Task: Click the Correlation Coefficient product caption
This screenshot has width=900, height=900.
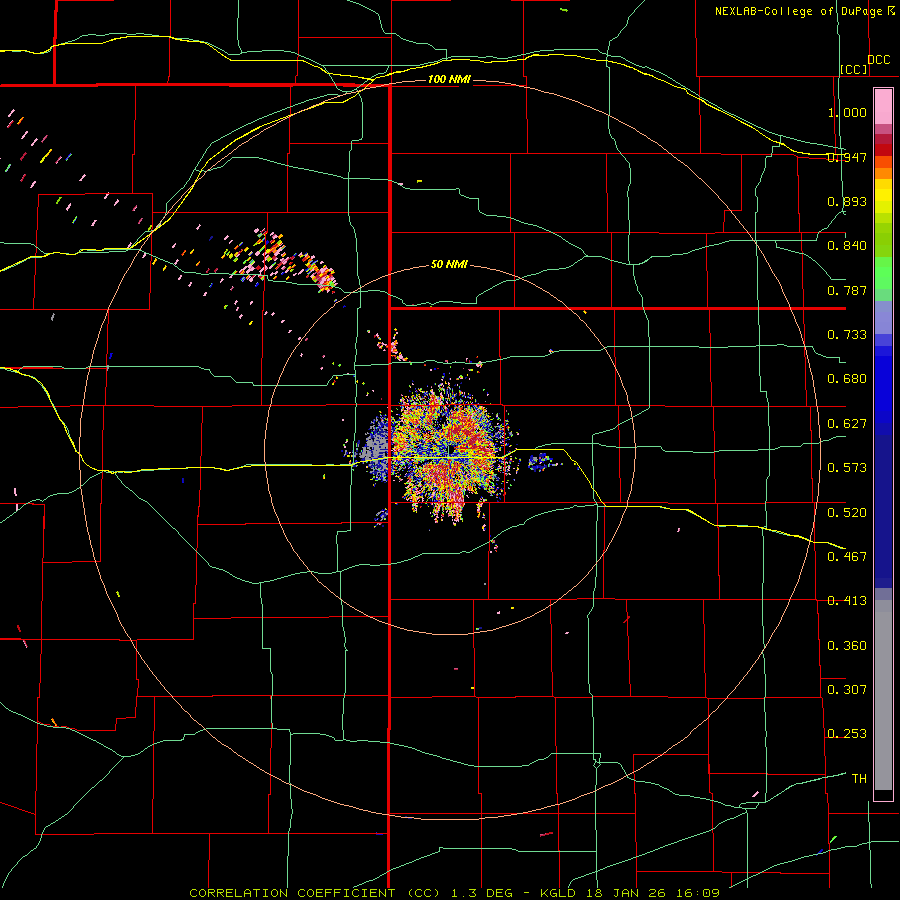Action: (315, 893)
